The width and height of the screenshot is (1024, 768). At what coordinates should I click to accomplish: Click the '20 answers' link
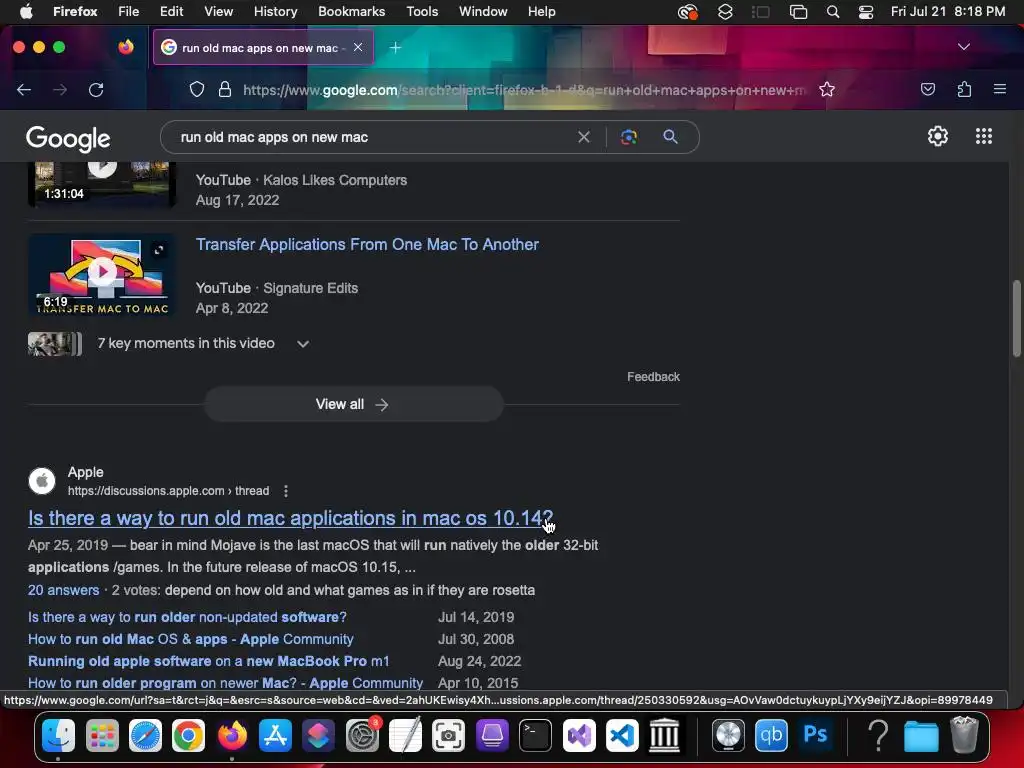tap(63, 590)
